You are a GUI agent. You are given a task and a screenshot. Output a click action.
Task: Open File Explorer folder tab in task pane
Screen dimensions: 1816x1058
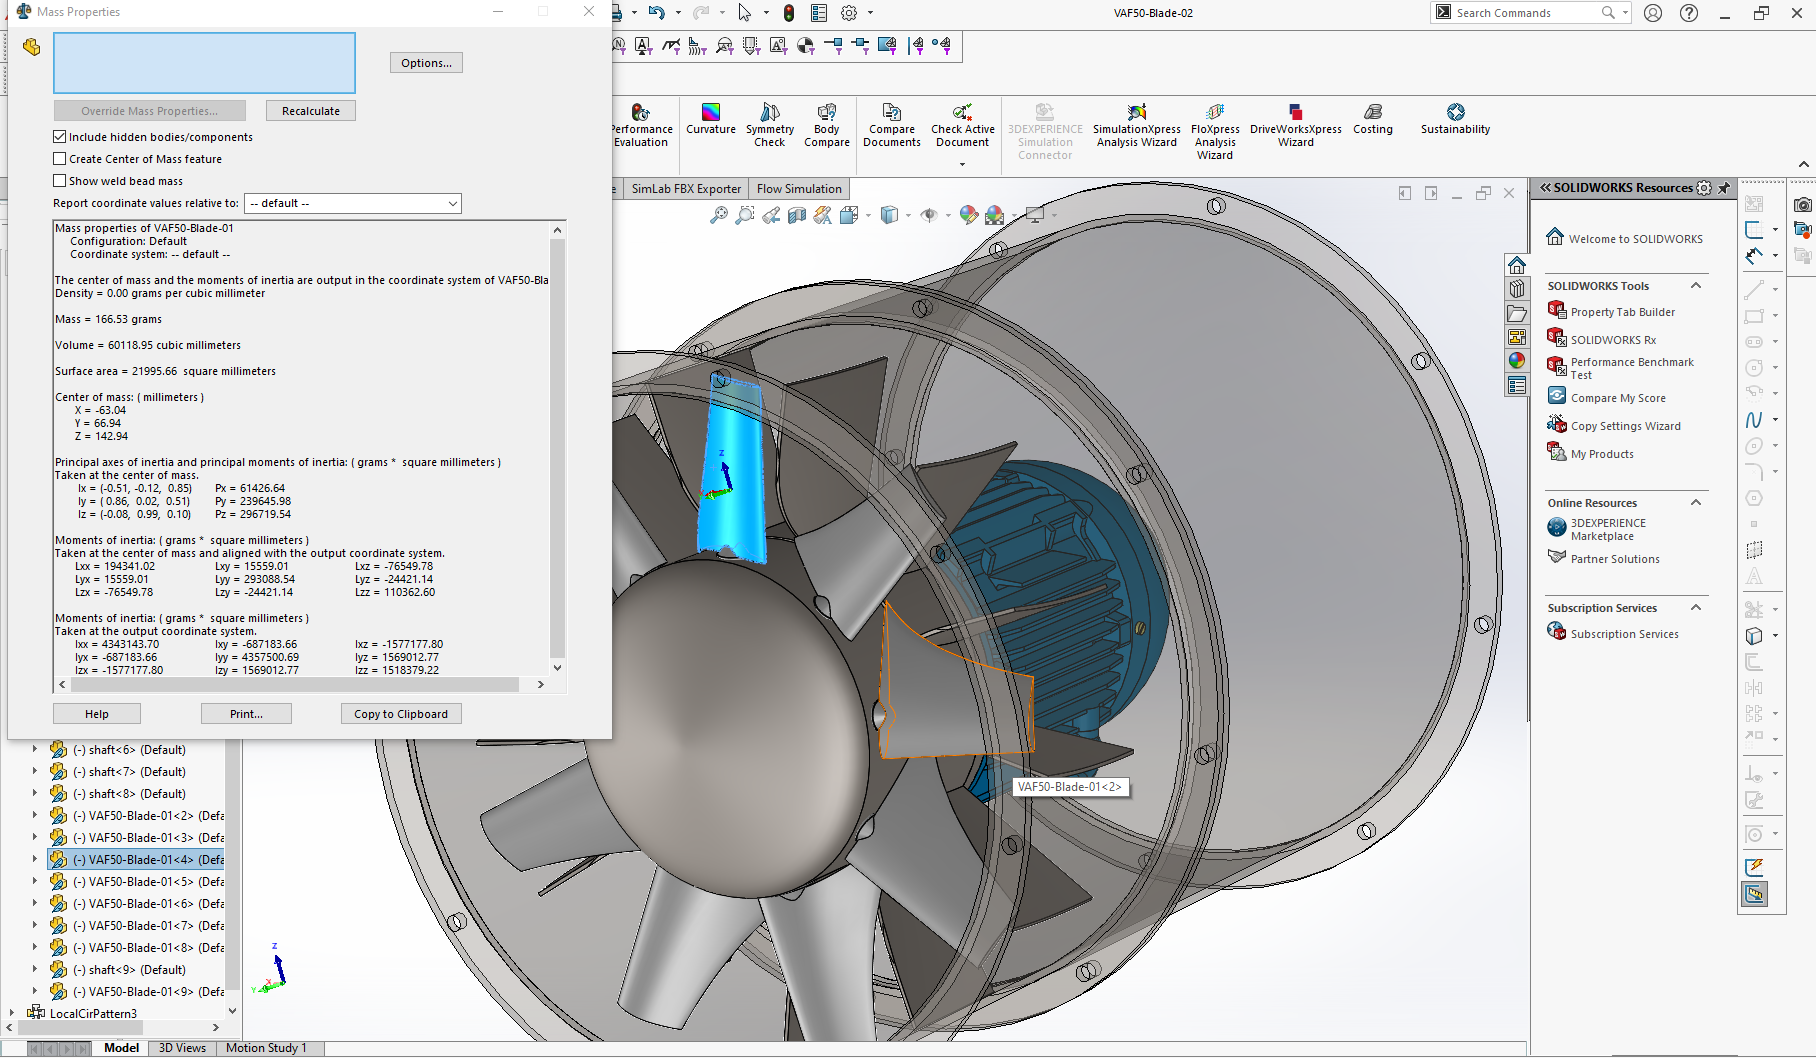point(1517,313)
